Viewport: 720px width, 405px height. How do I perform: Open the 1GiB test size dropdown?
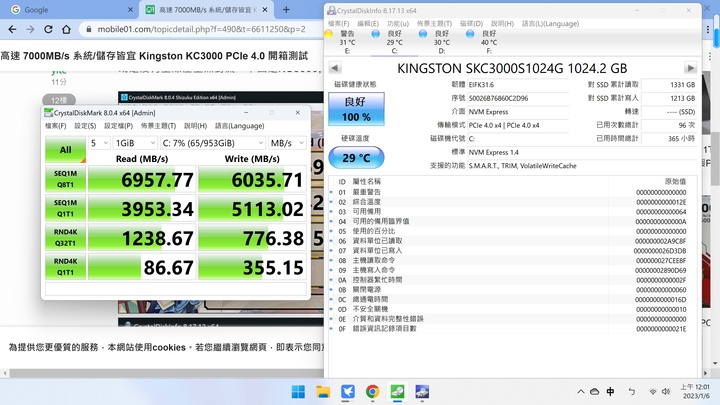[135, 143]
